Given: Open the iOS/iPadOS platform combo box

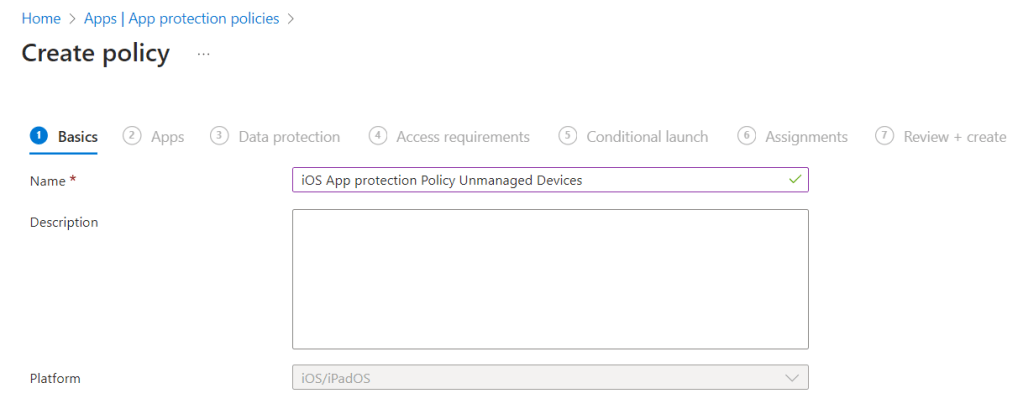Looking at the screenshot, I should click(x=540, y=378).
